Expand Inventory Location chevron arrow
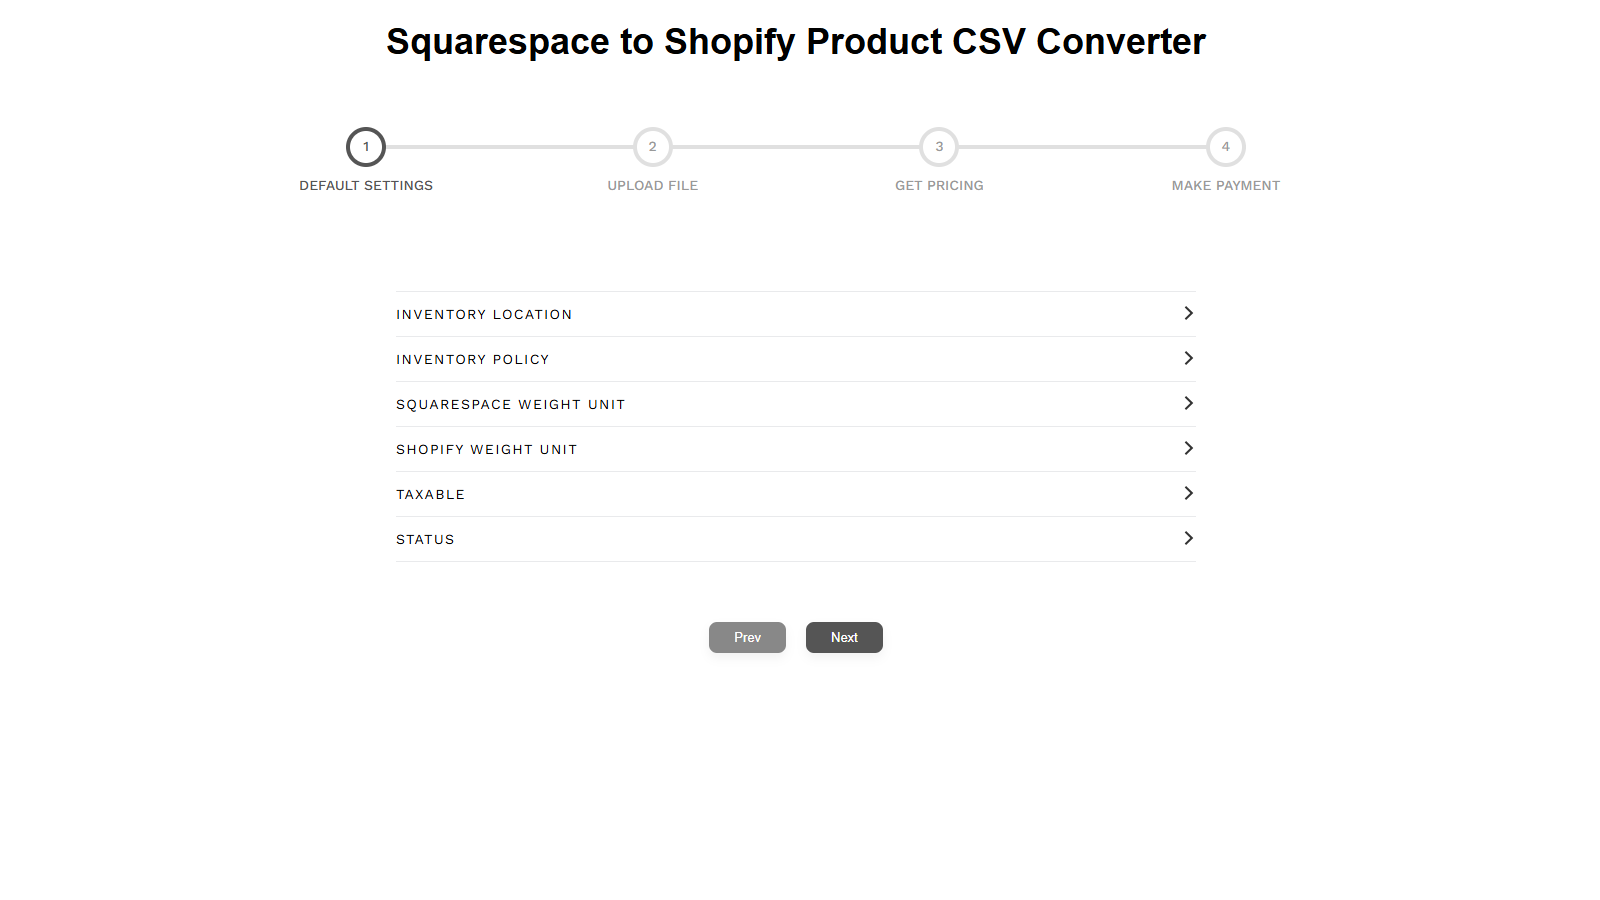This screenshot has width=1600, height=900. click(1188, 313)
